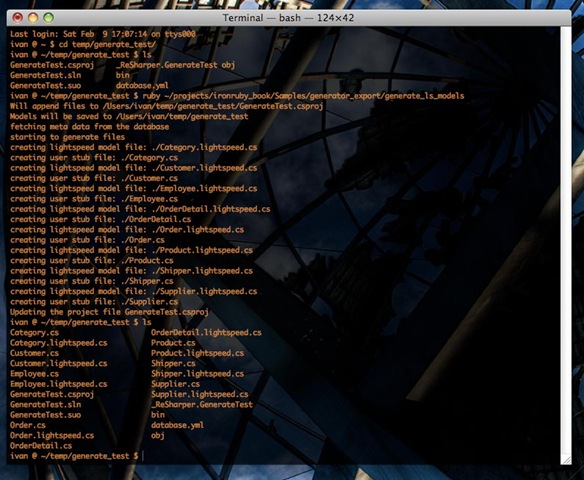Click 'database.yml' beside Order.cs in final listing

(x=178, y=425)
